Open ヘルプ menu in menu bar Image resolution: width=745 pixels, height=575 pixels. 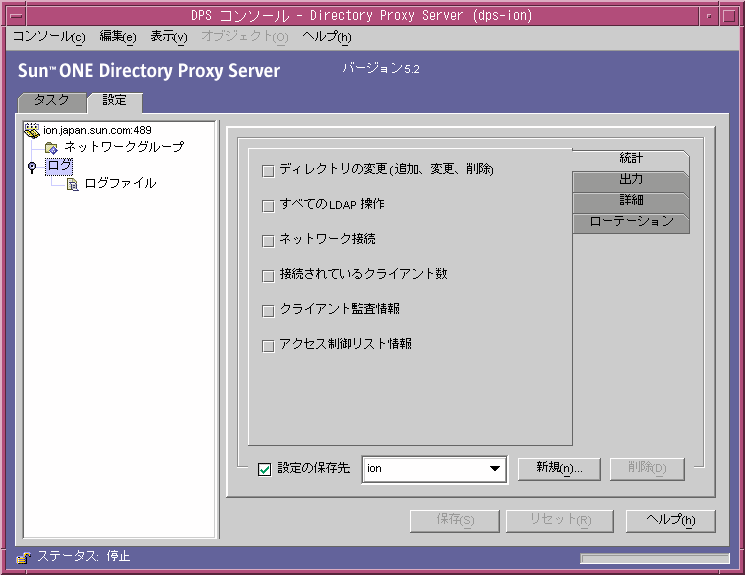click(x=326, y=37)
